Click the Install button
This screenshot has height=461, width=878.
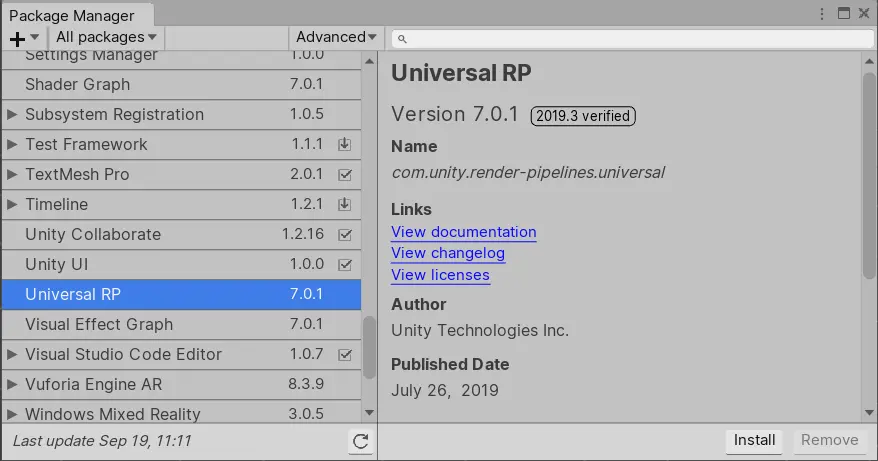(754, 440)
